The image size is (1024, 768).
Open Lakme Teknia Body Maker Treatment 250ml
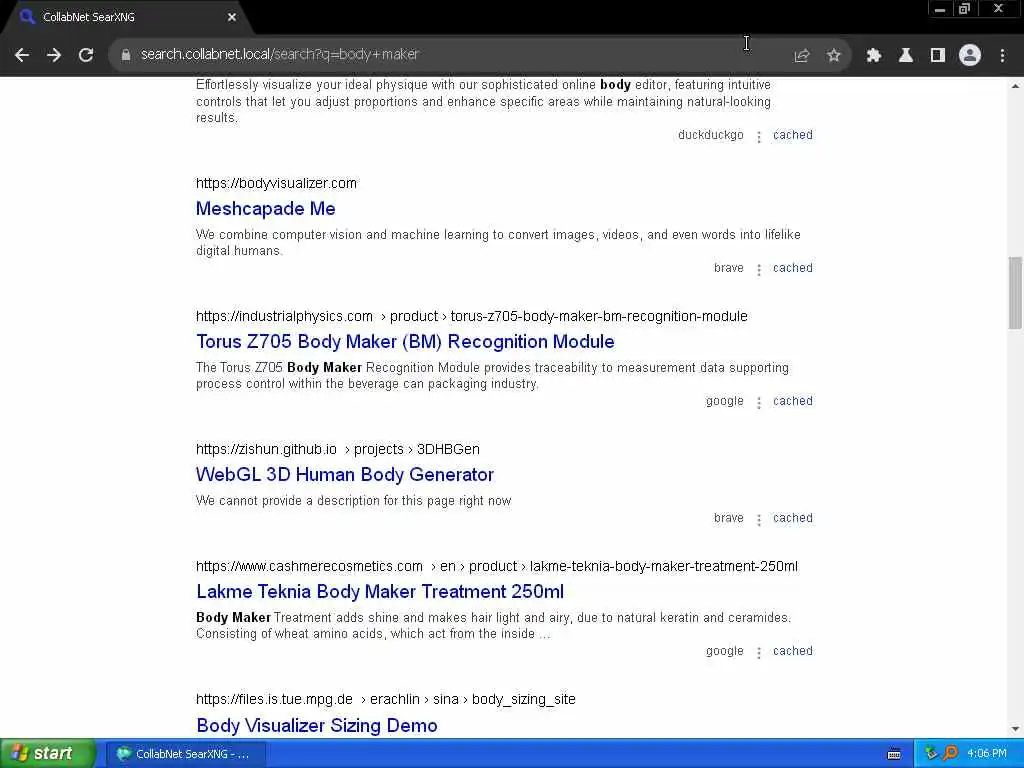[x=380, y=592]
